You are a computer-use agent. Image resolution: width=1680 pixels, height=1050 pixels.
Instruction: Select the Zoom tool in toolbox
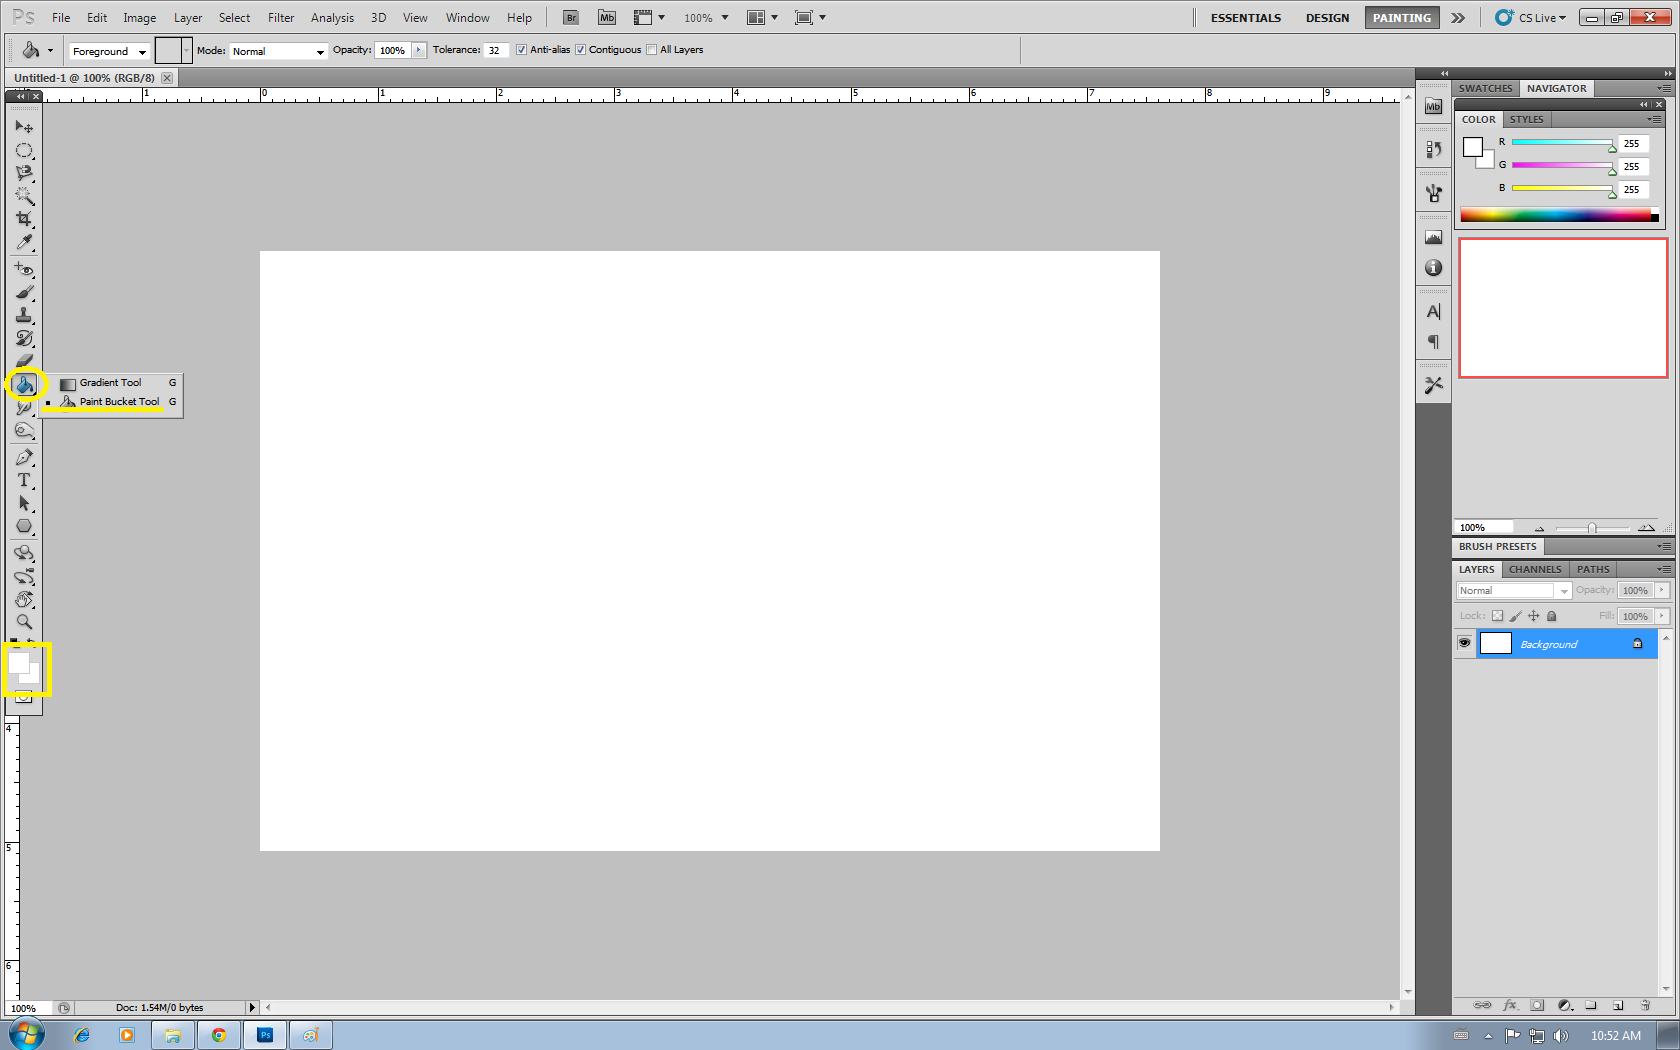pos(24,622)
